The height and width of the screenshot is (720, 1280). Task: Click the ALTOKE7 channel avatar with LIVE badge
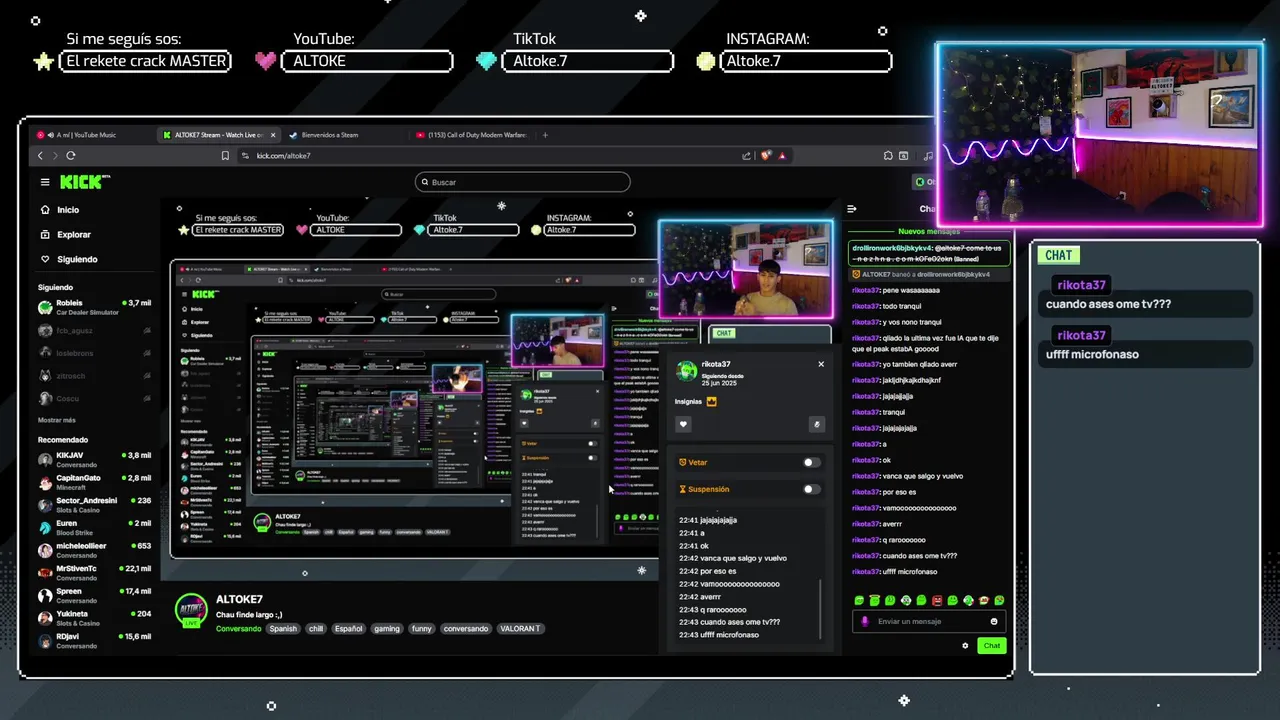pyautogui.click(x=191, y=609)
